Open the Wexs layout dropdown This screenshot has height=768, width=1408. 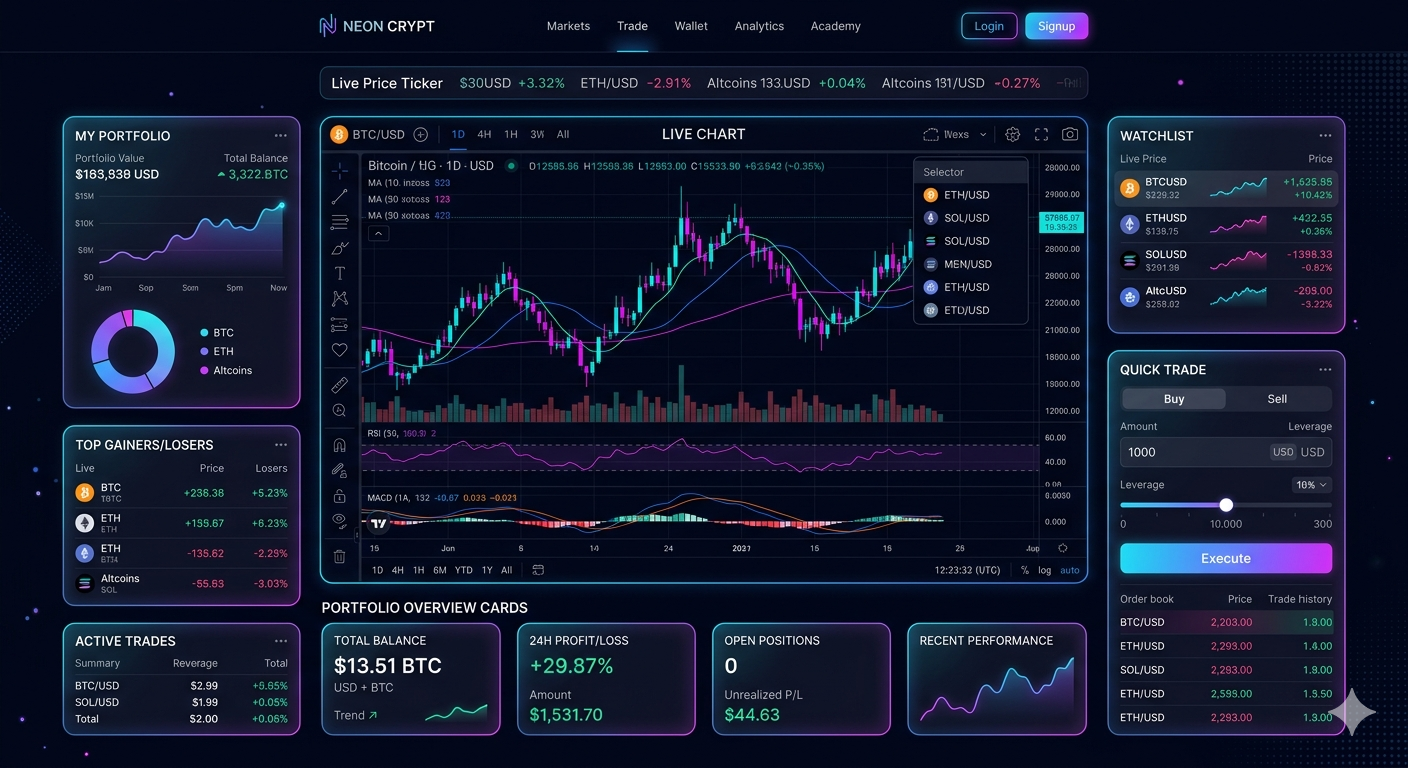[x=955, y=134]
